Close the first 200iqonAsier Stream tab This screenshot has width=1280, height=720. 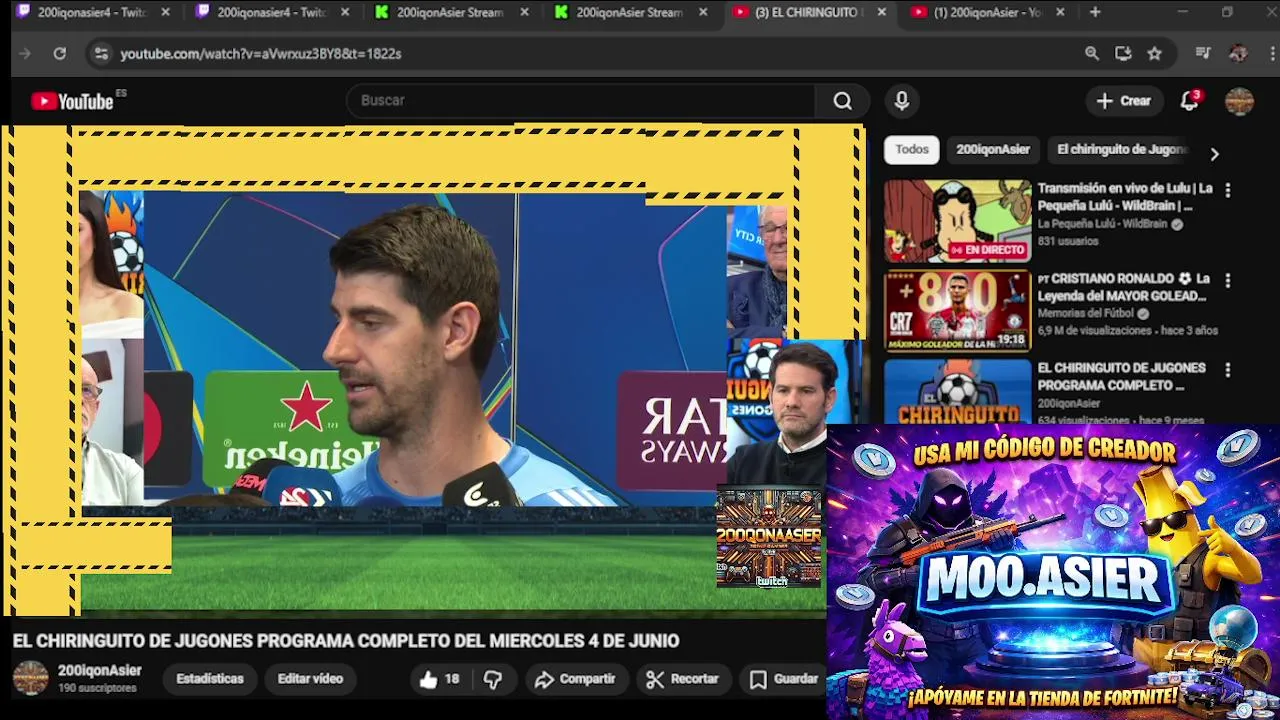[x=524, y=12]
